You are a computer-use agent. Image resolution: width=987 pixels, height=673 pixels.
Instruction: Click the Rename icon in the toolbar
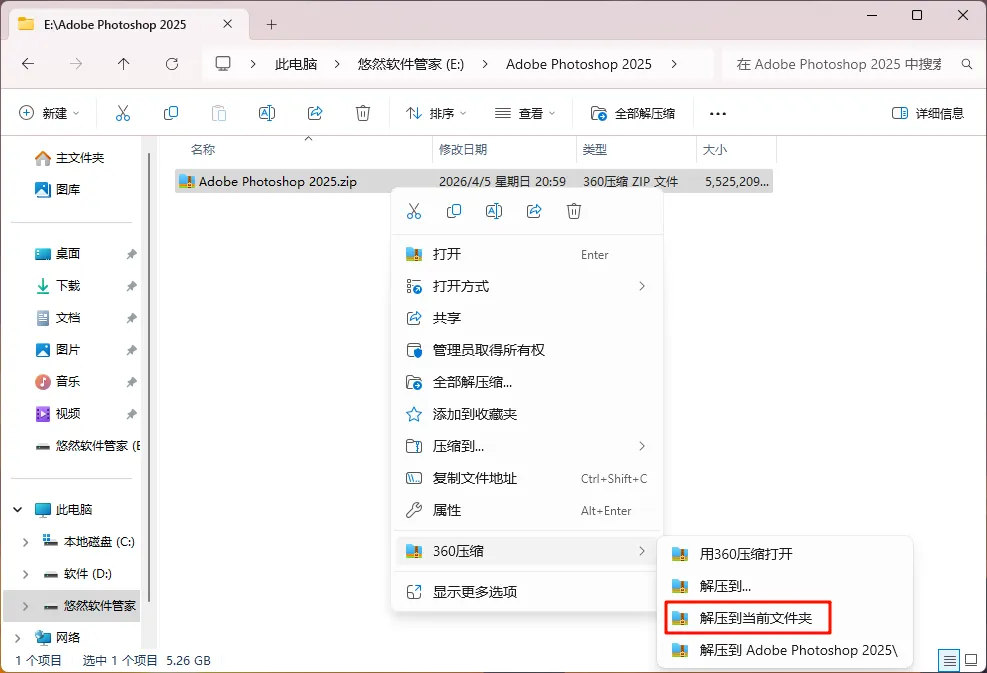point(267,113)
